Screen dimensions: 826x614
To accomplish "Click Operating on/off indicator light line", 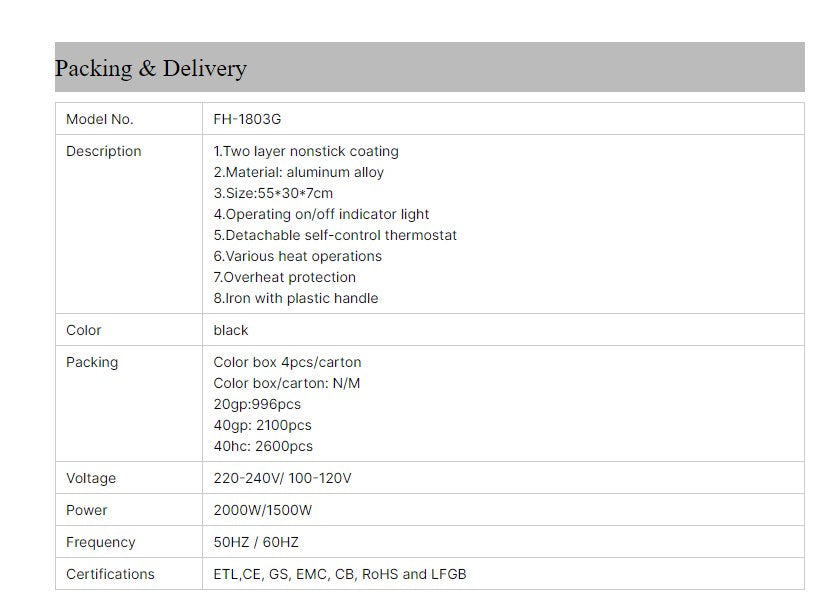I will click(x=321, y=214).
